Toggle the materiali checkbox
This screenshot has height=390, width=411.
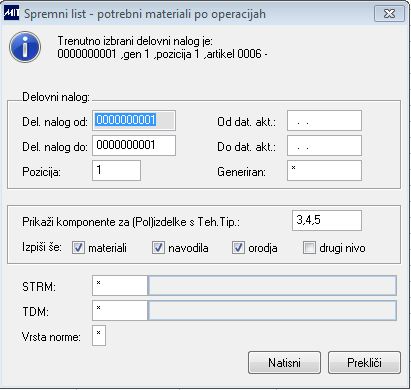(78, 248)
